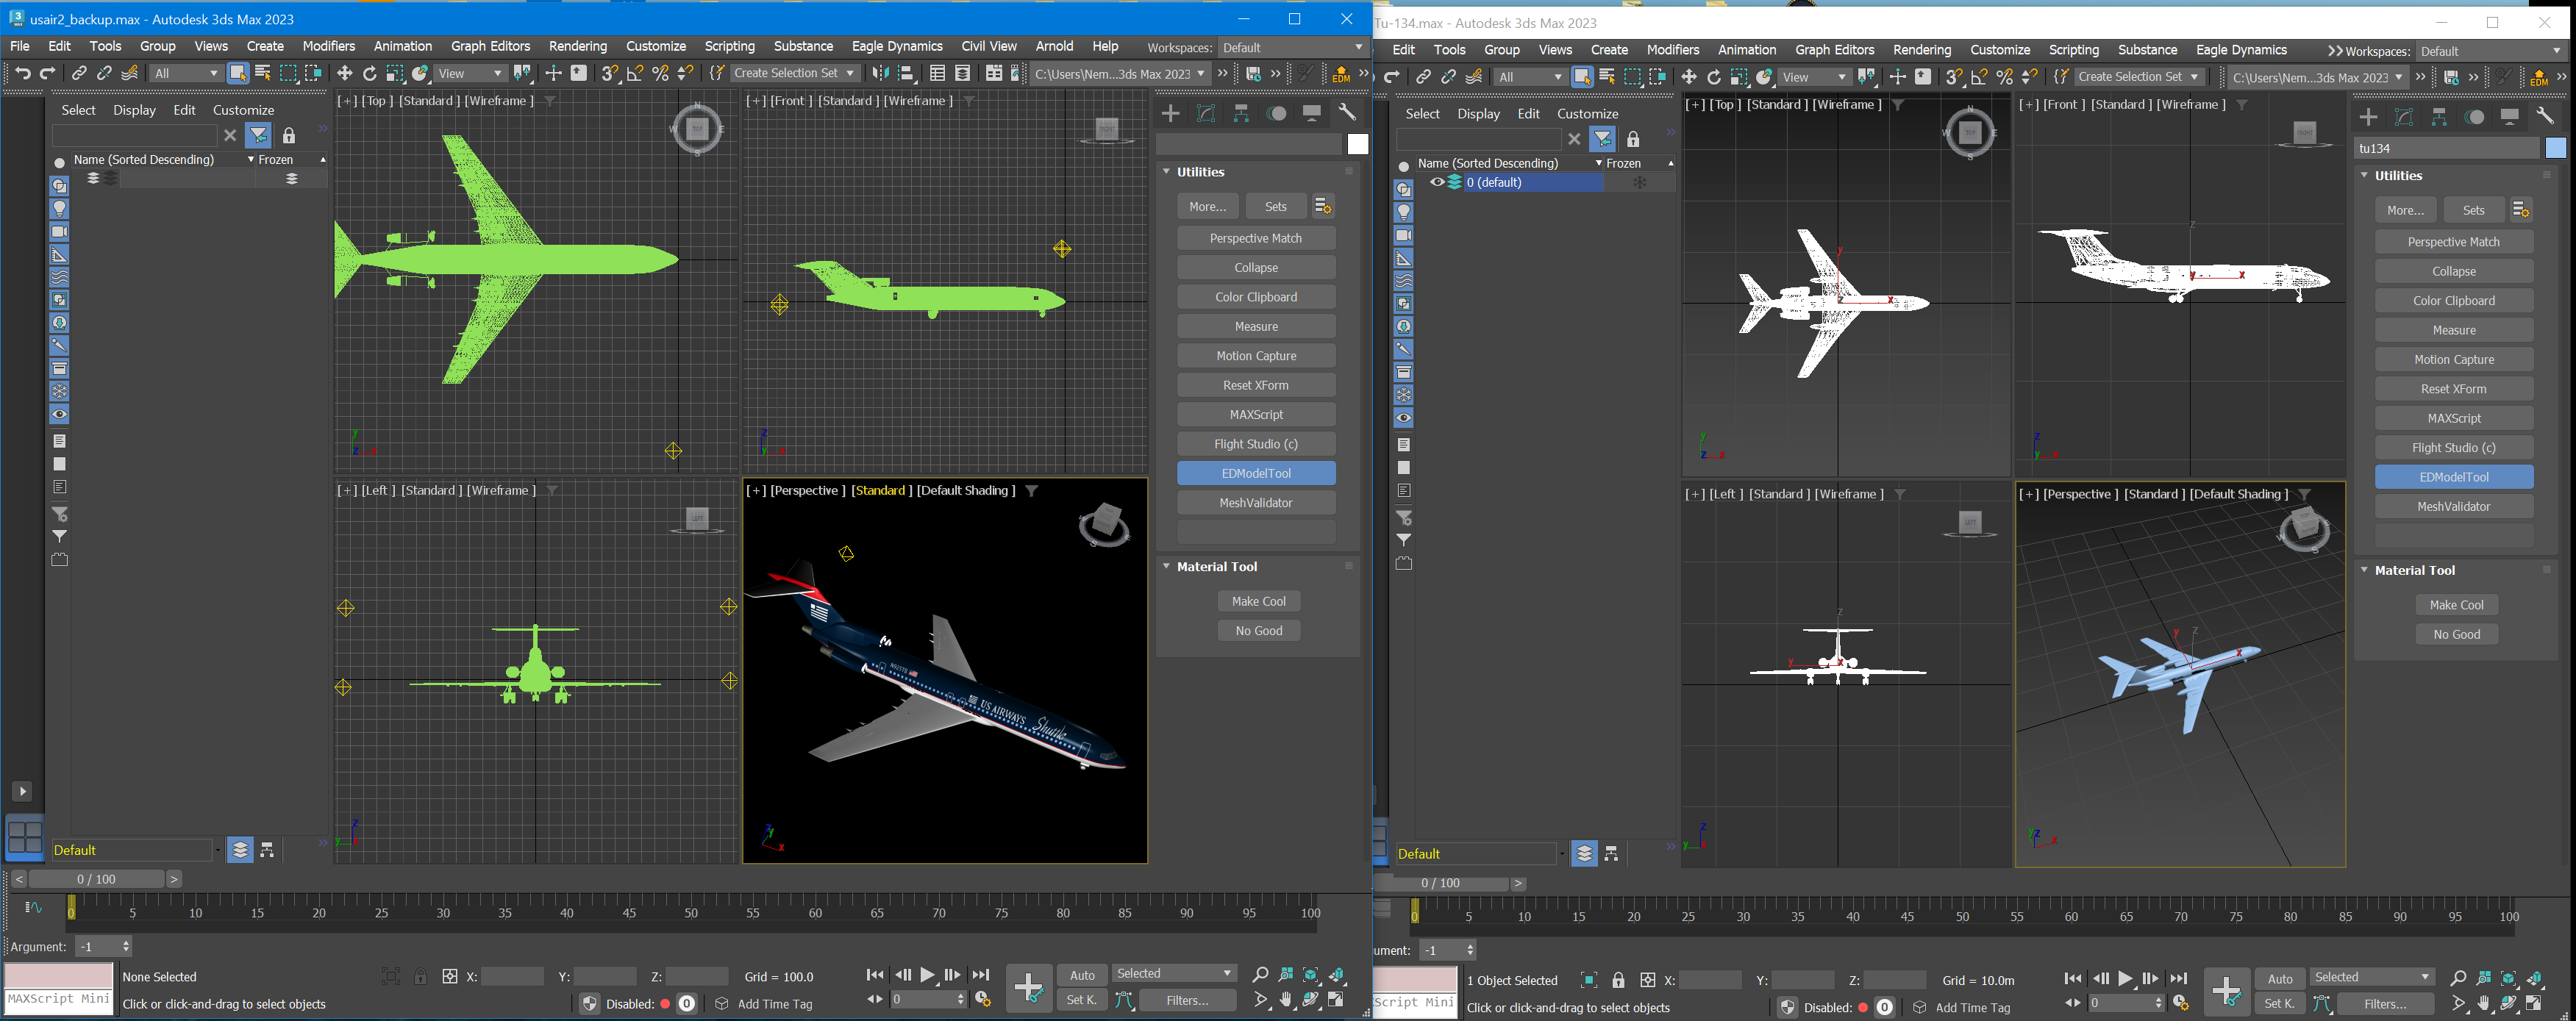Click Pan View hand in usair2_backup navigation
This screenshot has width=2576, height=1021.
click(1286, 999)
